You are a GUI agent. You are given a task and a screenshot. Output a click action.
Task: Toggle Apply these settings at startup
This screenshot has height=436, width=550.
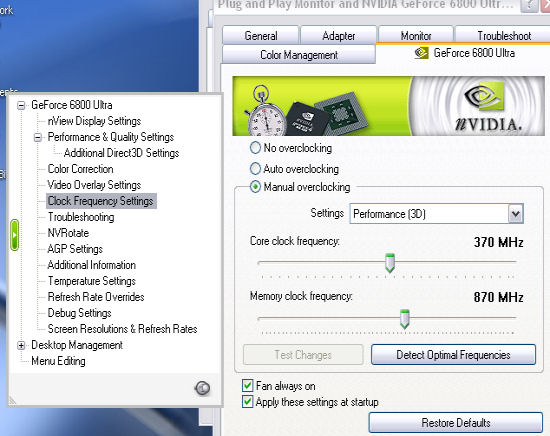[247, 402]
